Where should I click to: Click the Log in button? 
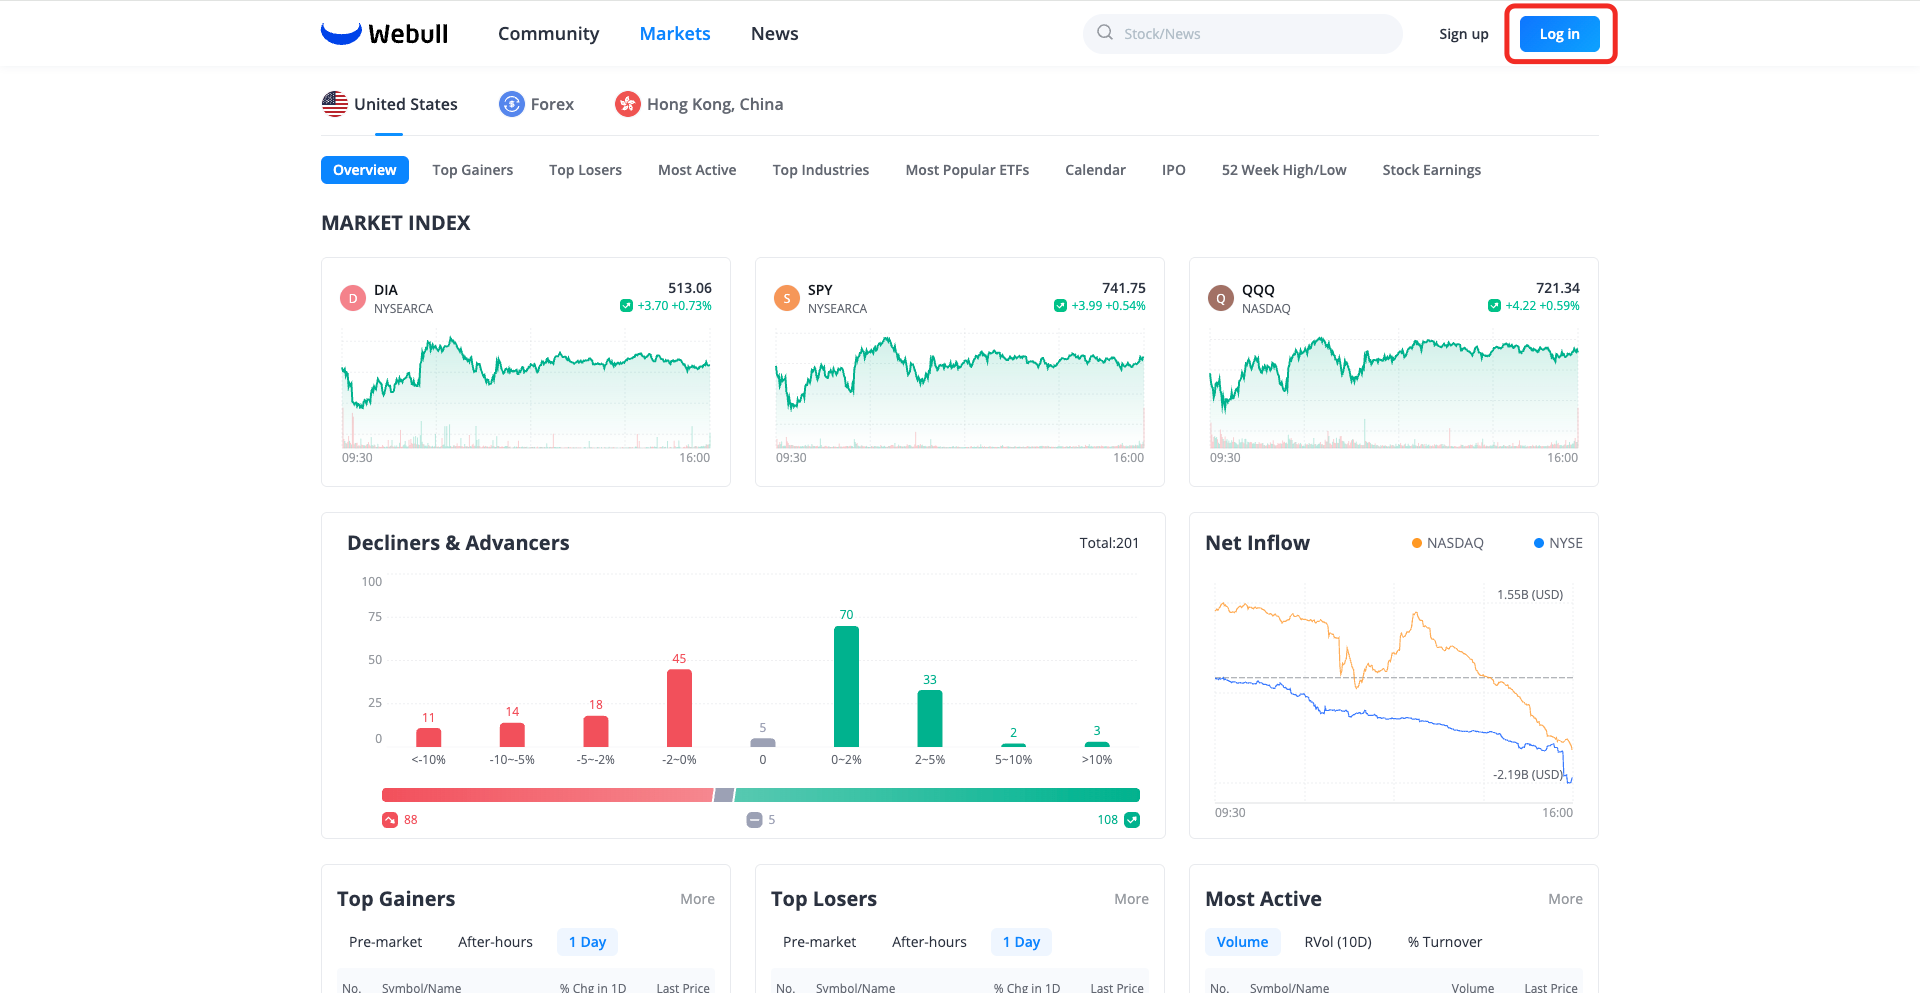(1560, 34)
